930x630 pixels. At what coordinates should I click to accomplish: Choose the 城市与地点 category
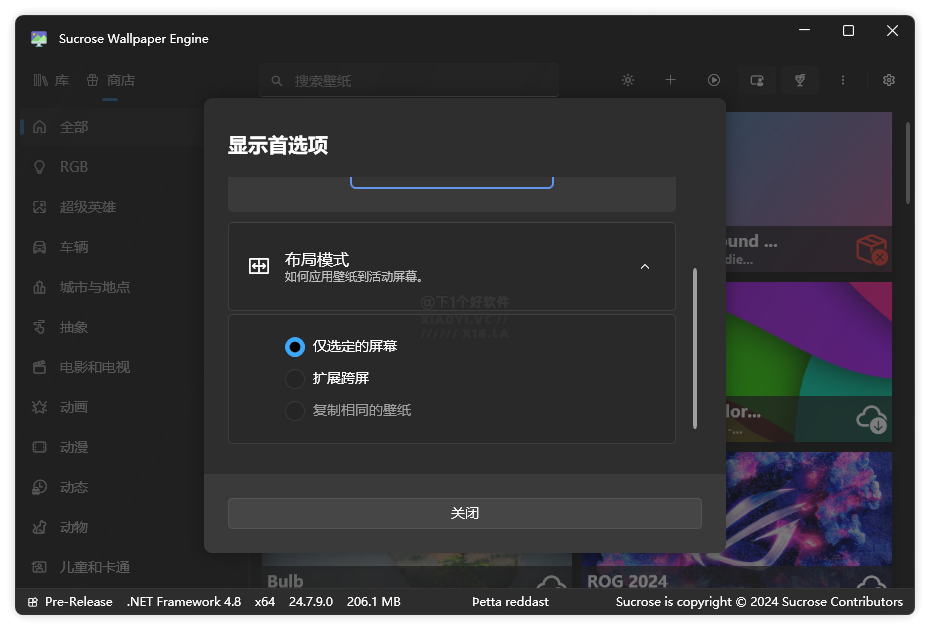click(x=113, y=287)
